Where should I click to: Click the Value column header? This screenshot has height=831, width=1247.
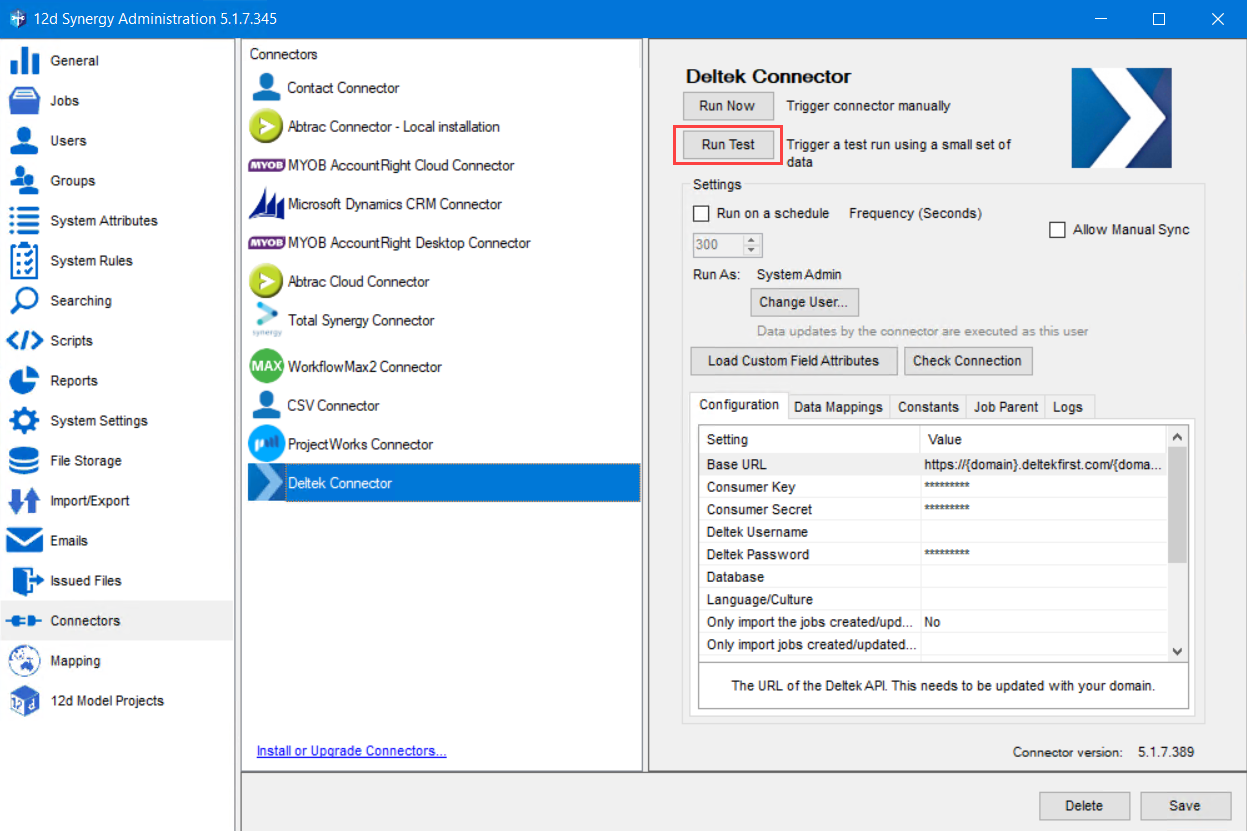[1043, 439]
